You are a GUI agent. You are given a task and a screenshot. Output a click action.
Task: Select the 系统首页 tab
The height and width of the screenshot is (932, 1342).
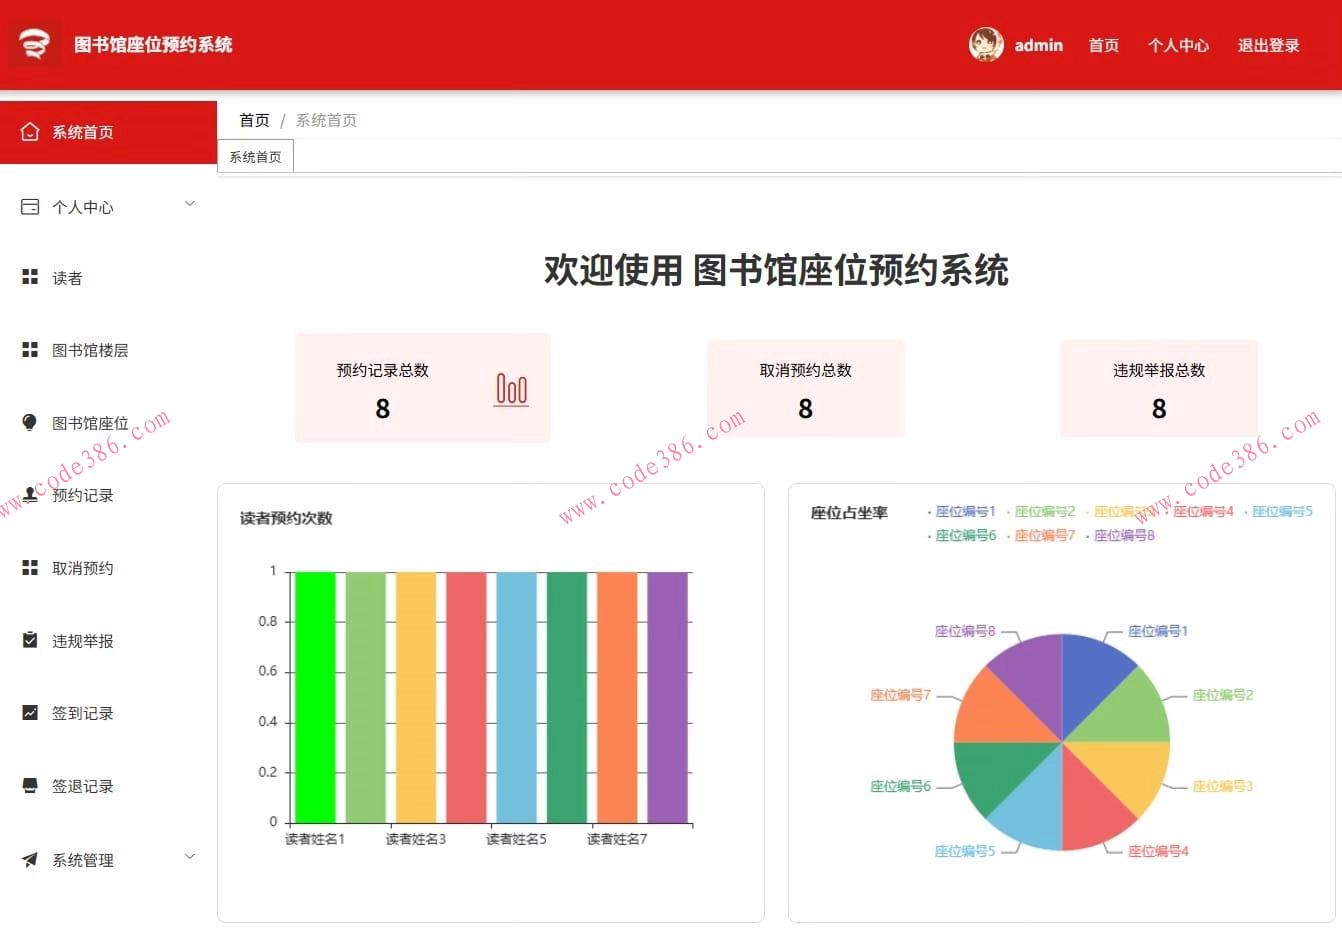click(x=254, y=155)
